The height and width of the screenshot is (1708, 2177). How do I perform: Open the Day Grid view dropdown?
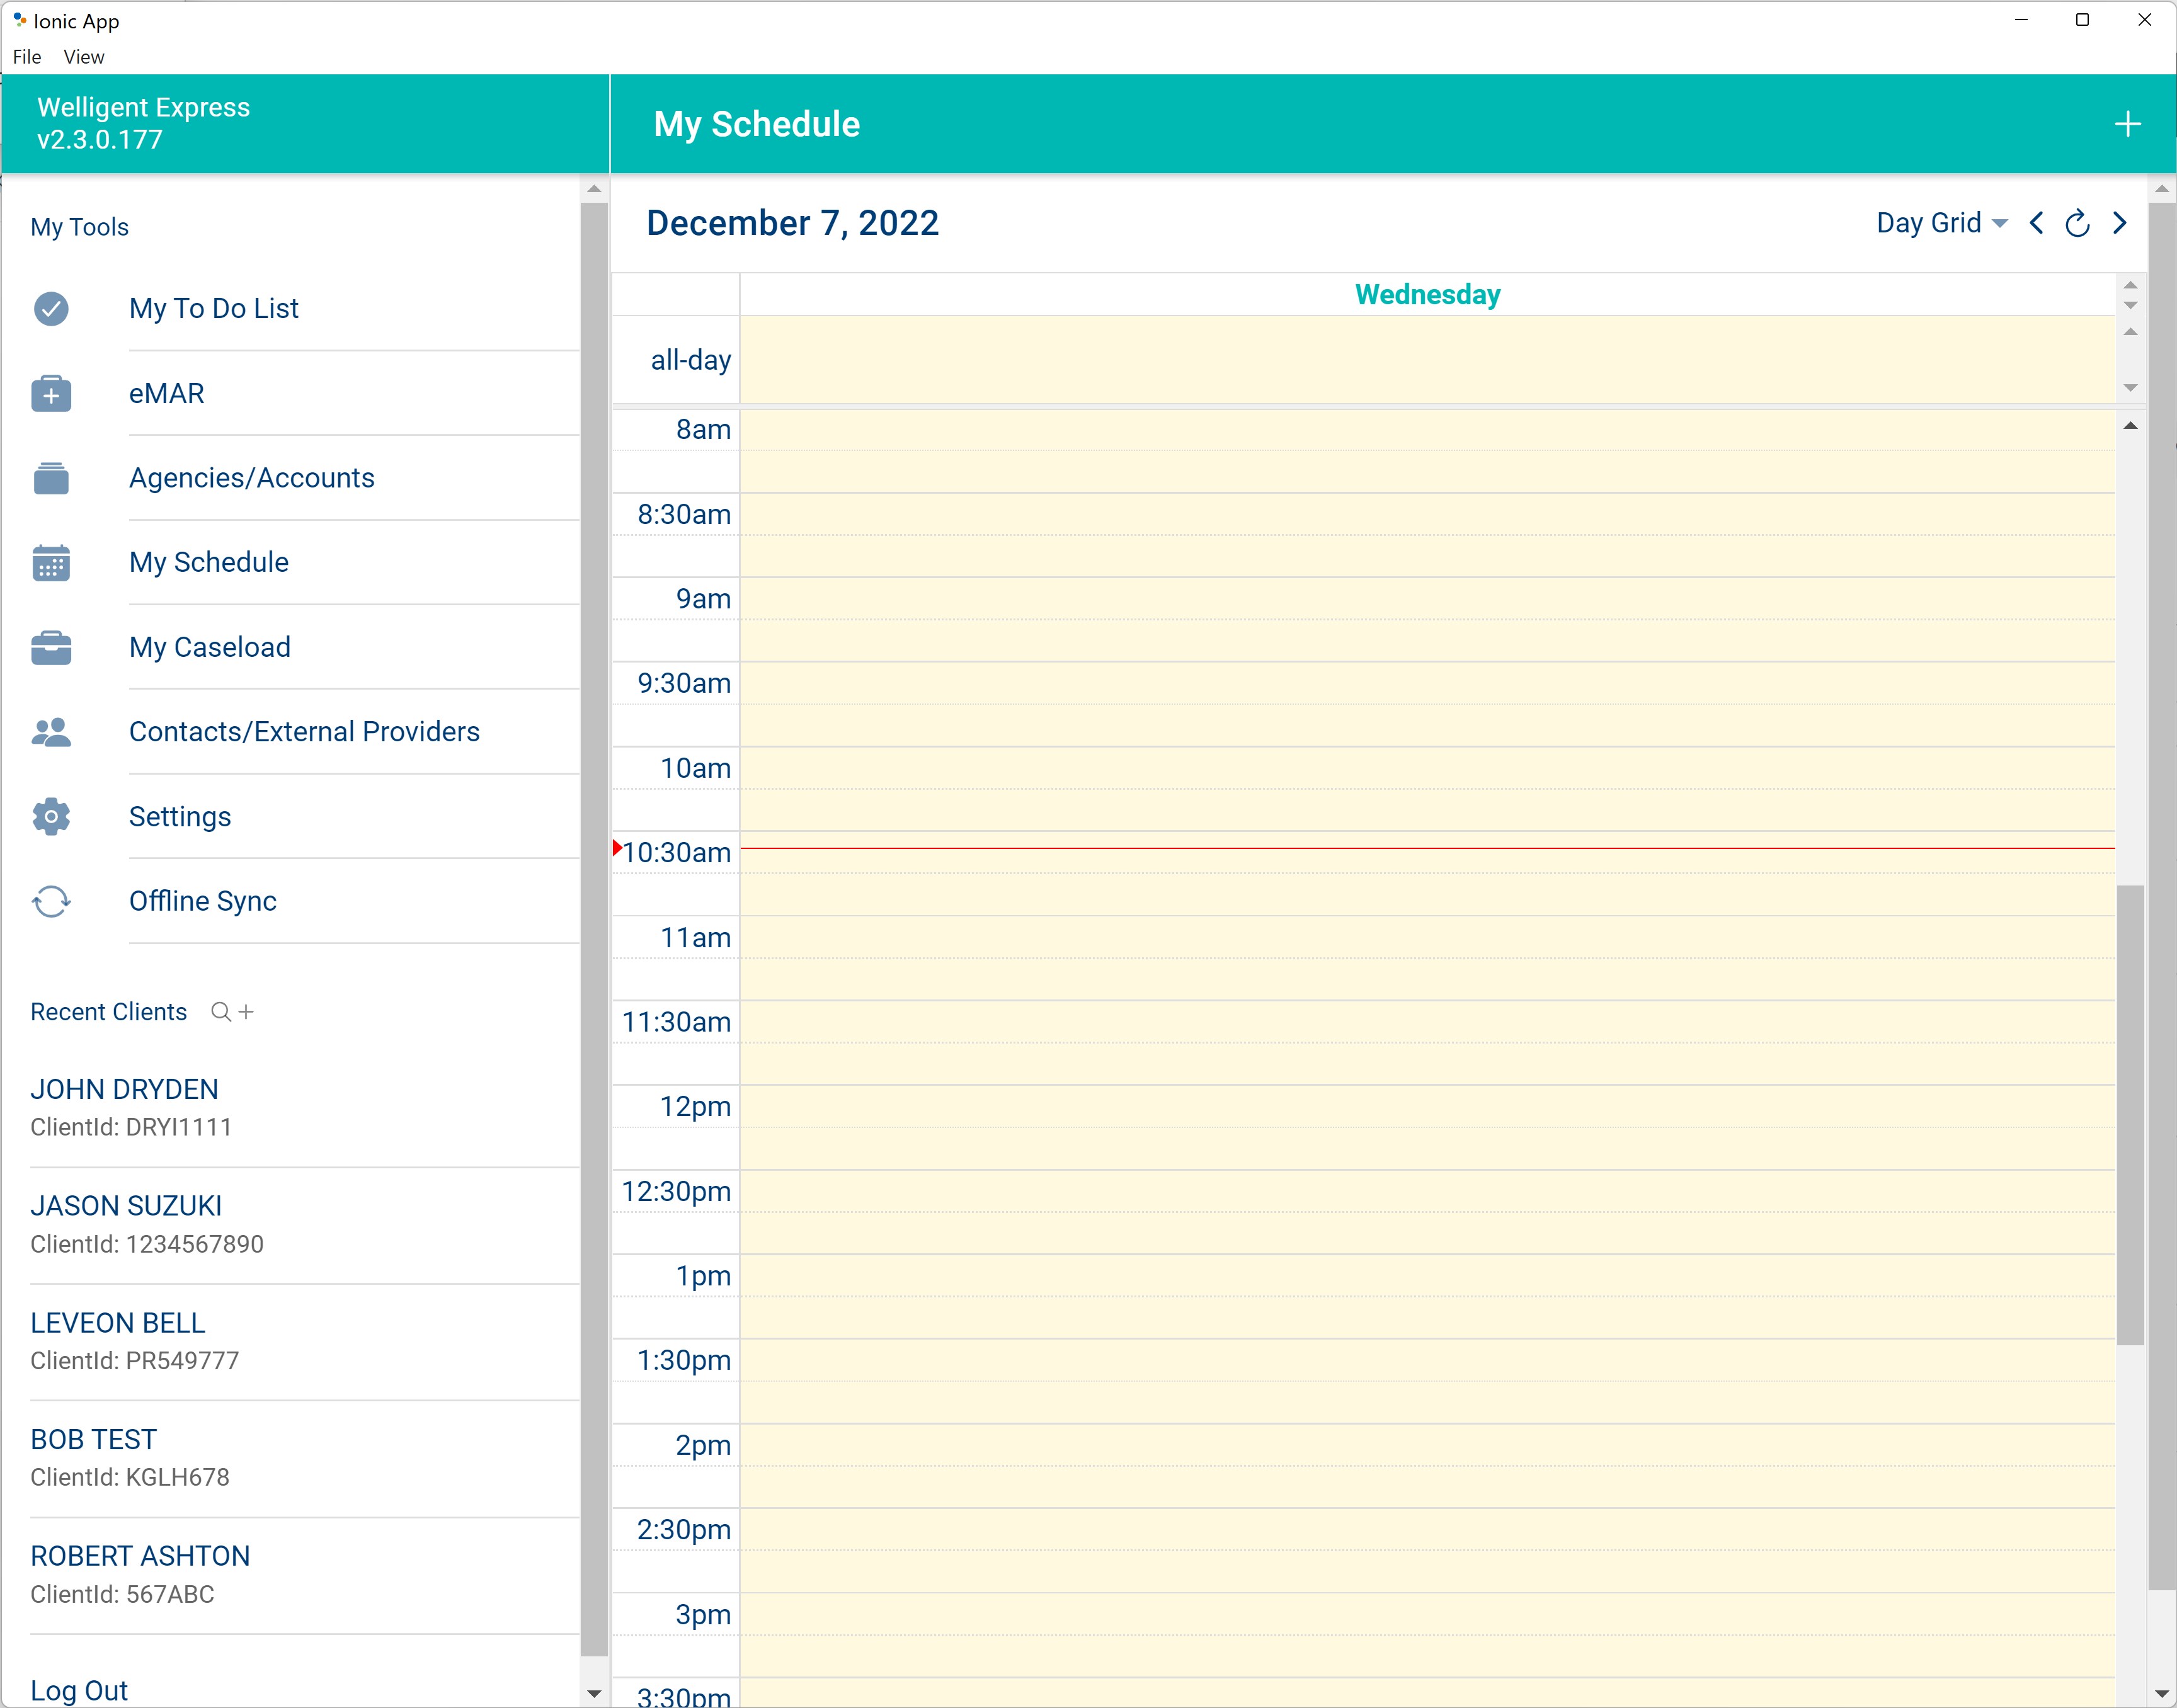1940,223
